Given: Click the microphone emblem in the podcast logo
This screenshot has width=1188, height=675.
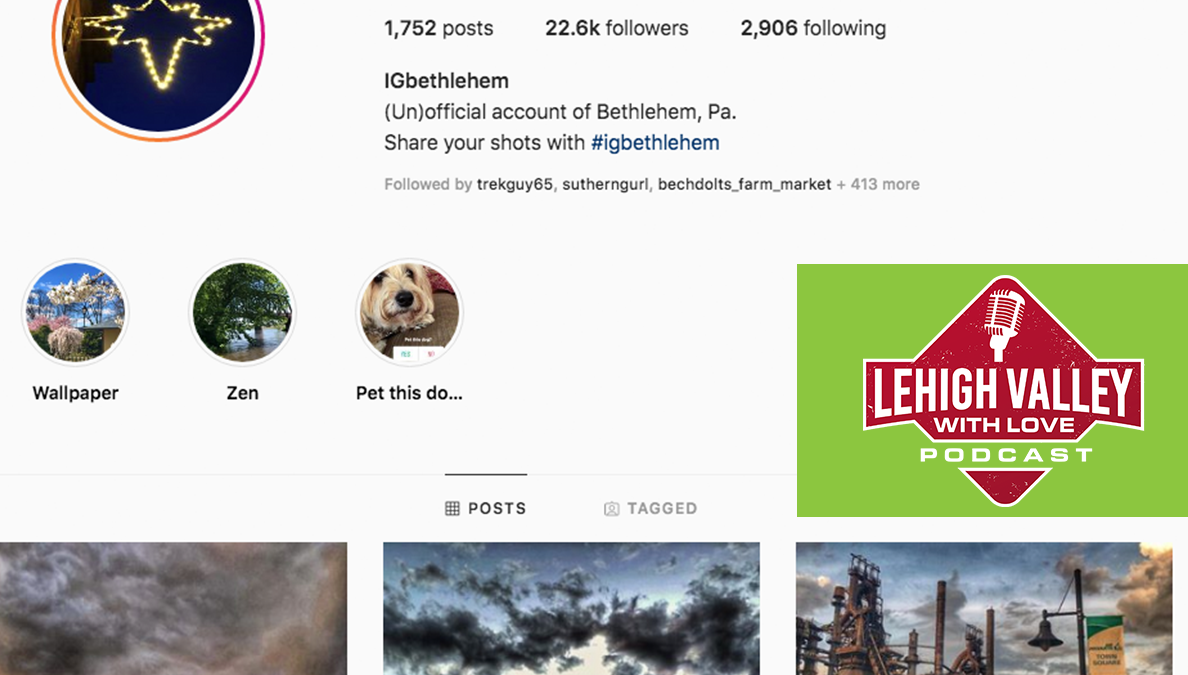Looking at the screenshot, I should click(1004, 324).
